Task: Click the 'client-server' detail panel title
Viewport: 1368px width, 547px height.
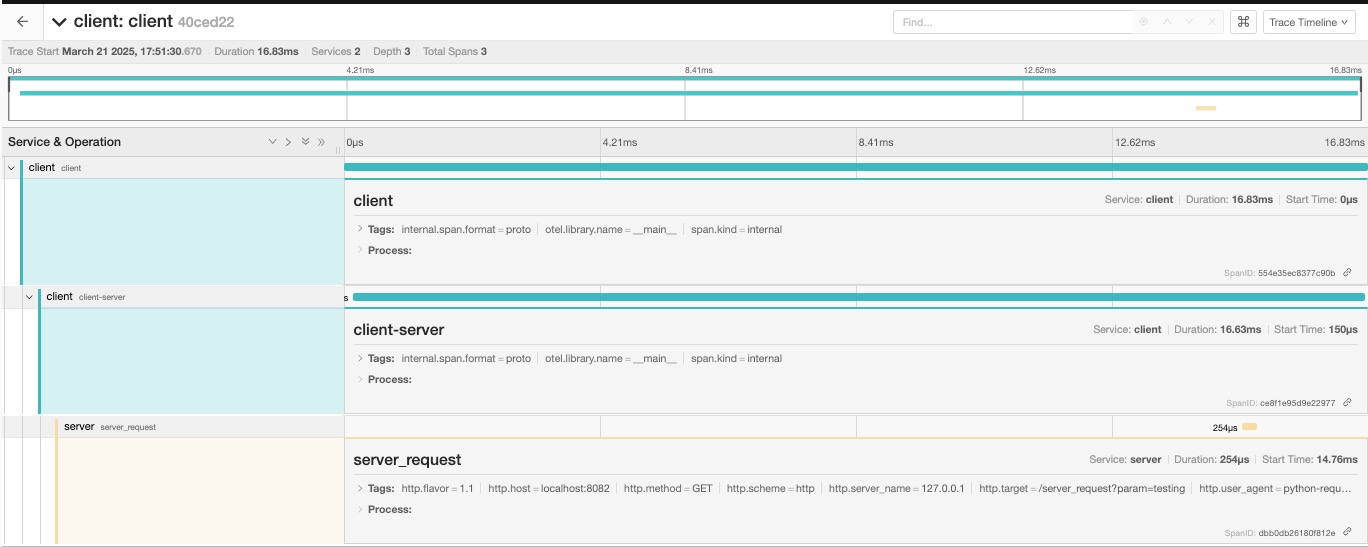Action: tap(399, 329)
